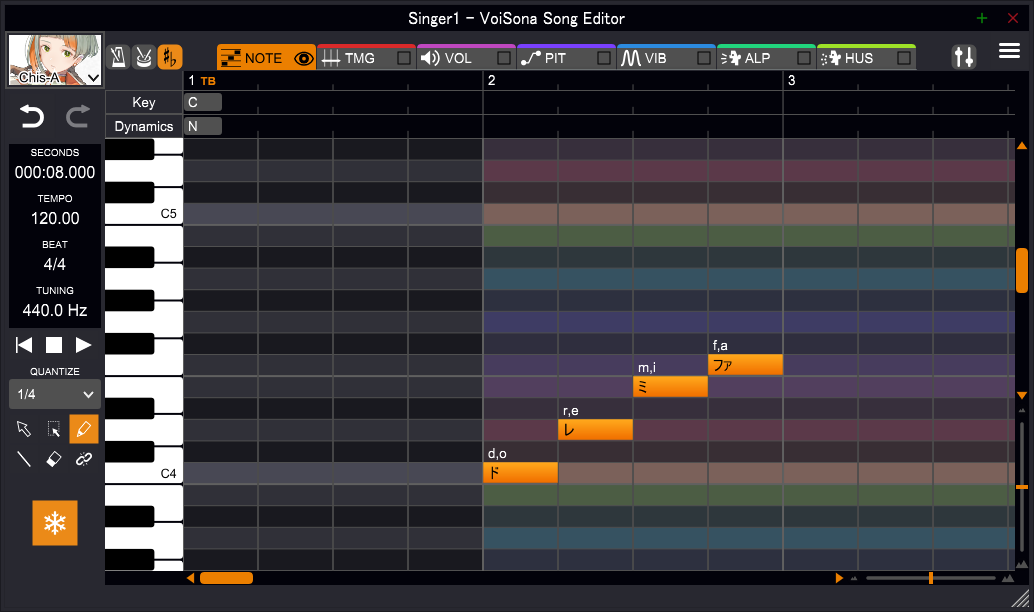Click the vertical zoom slider handle
Viewport: 1034px width, 612px height.
[1021, 487]
